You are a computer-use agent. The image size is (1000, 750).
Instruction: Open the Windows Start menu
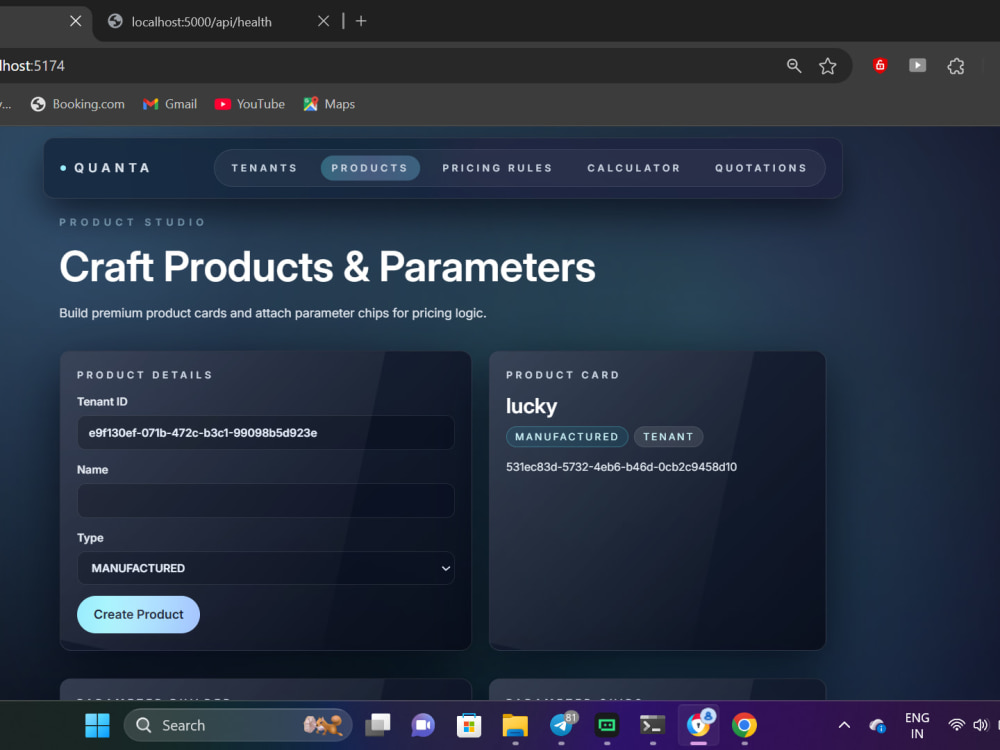tap(98, 725)
